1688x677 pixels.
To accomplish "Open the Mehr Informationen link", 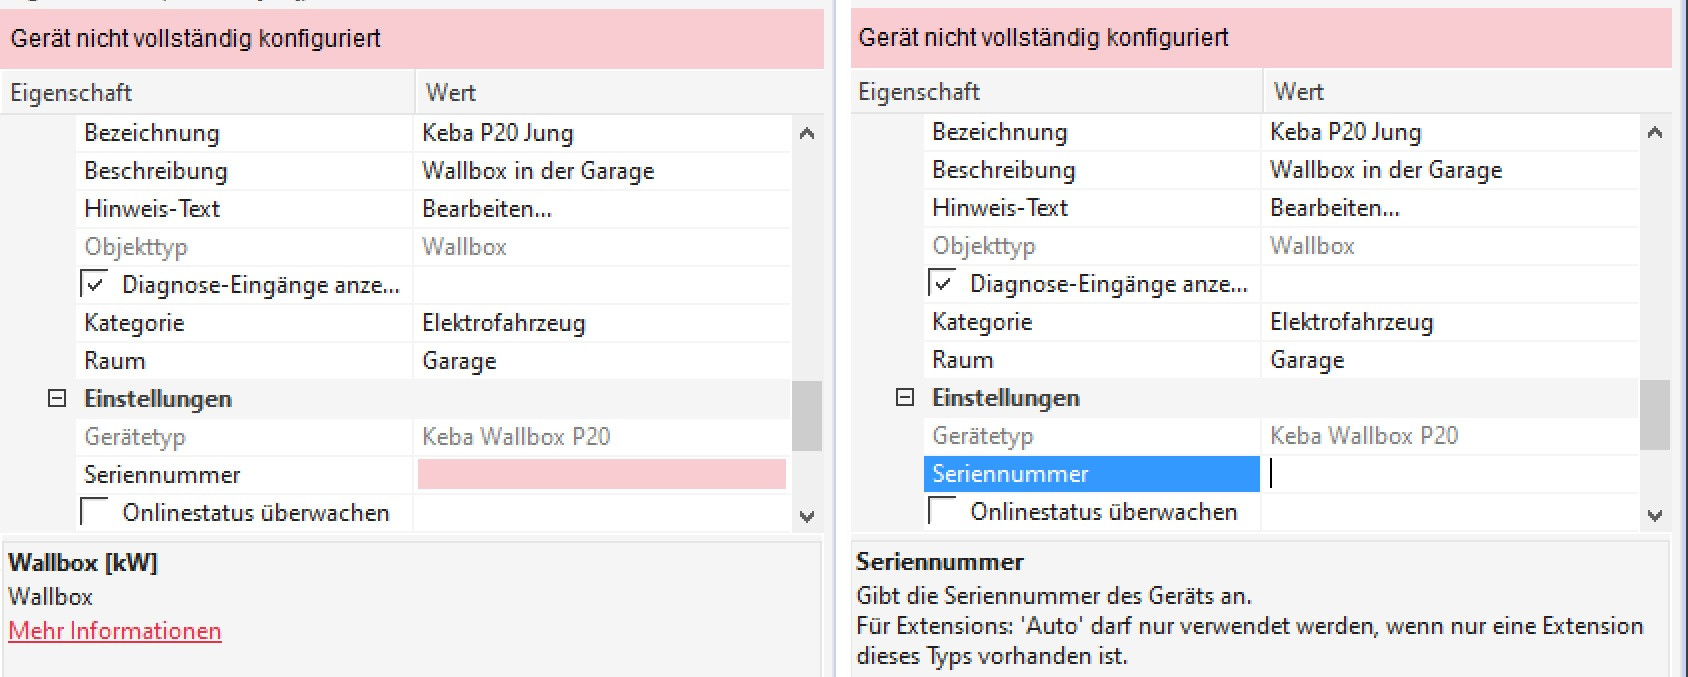I will [115, 631].
